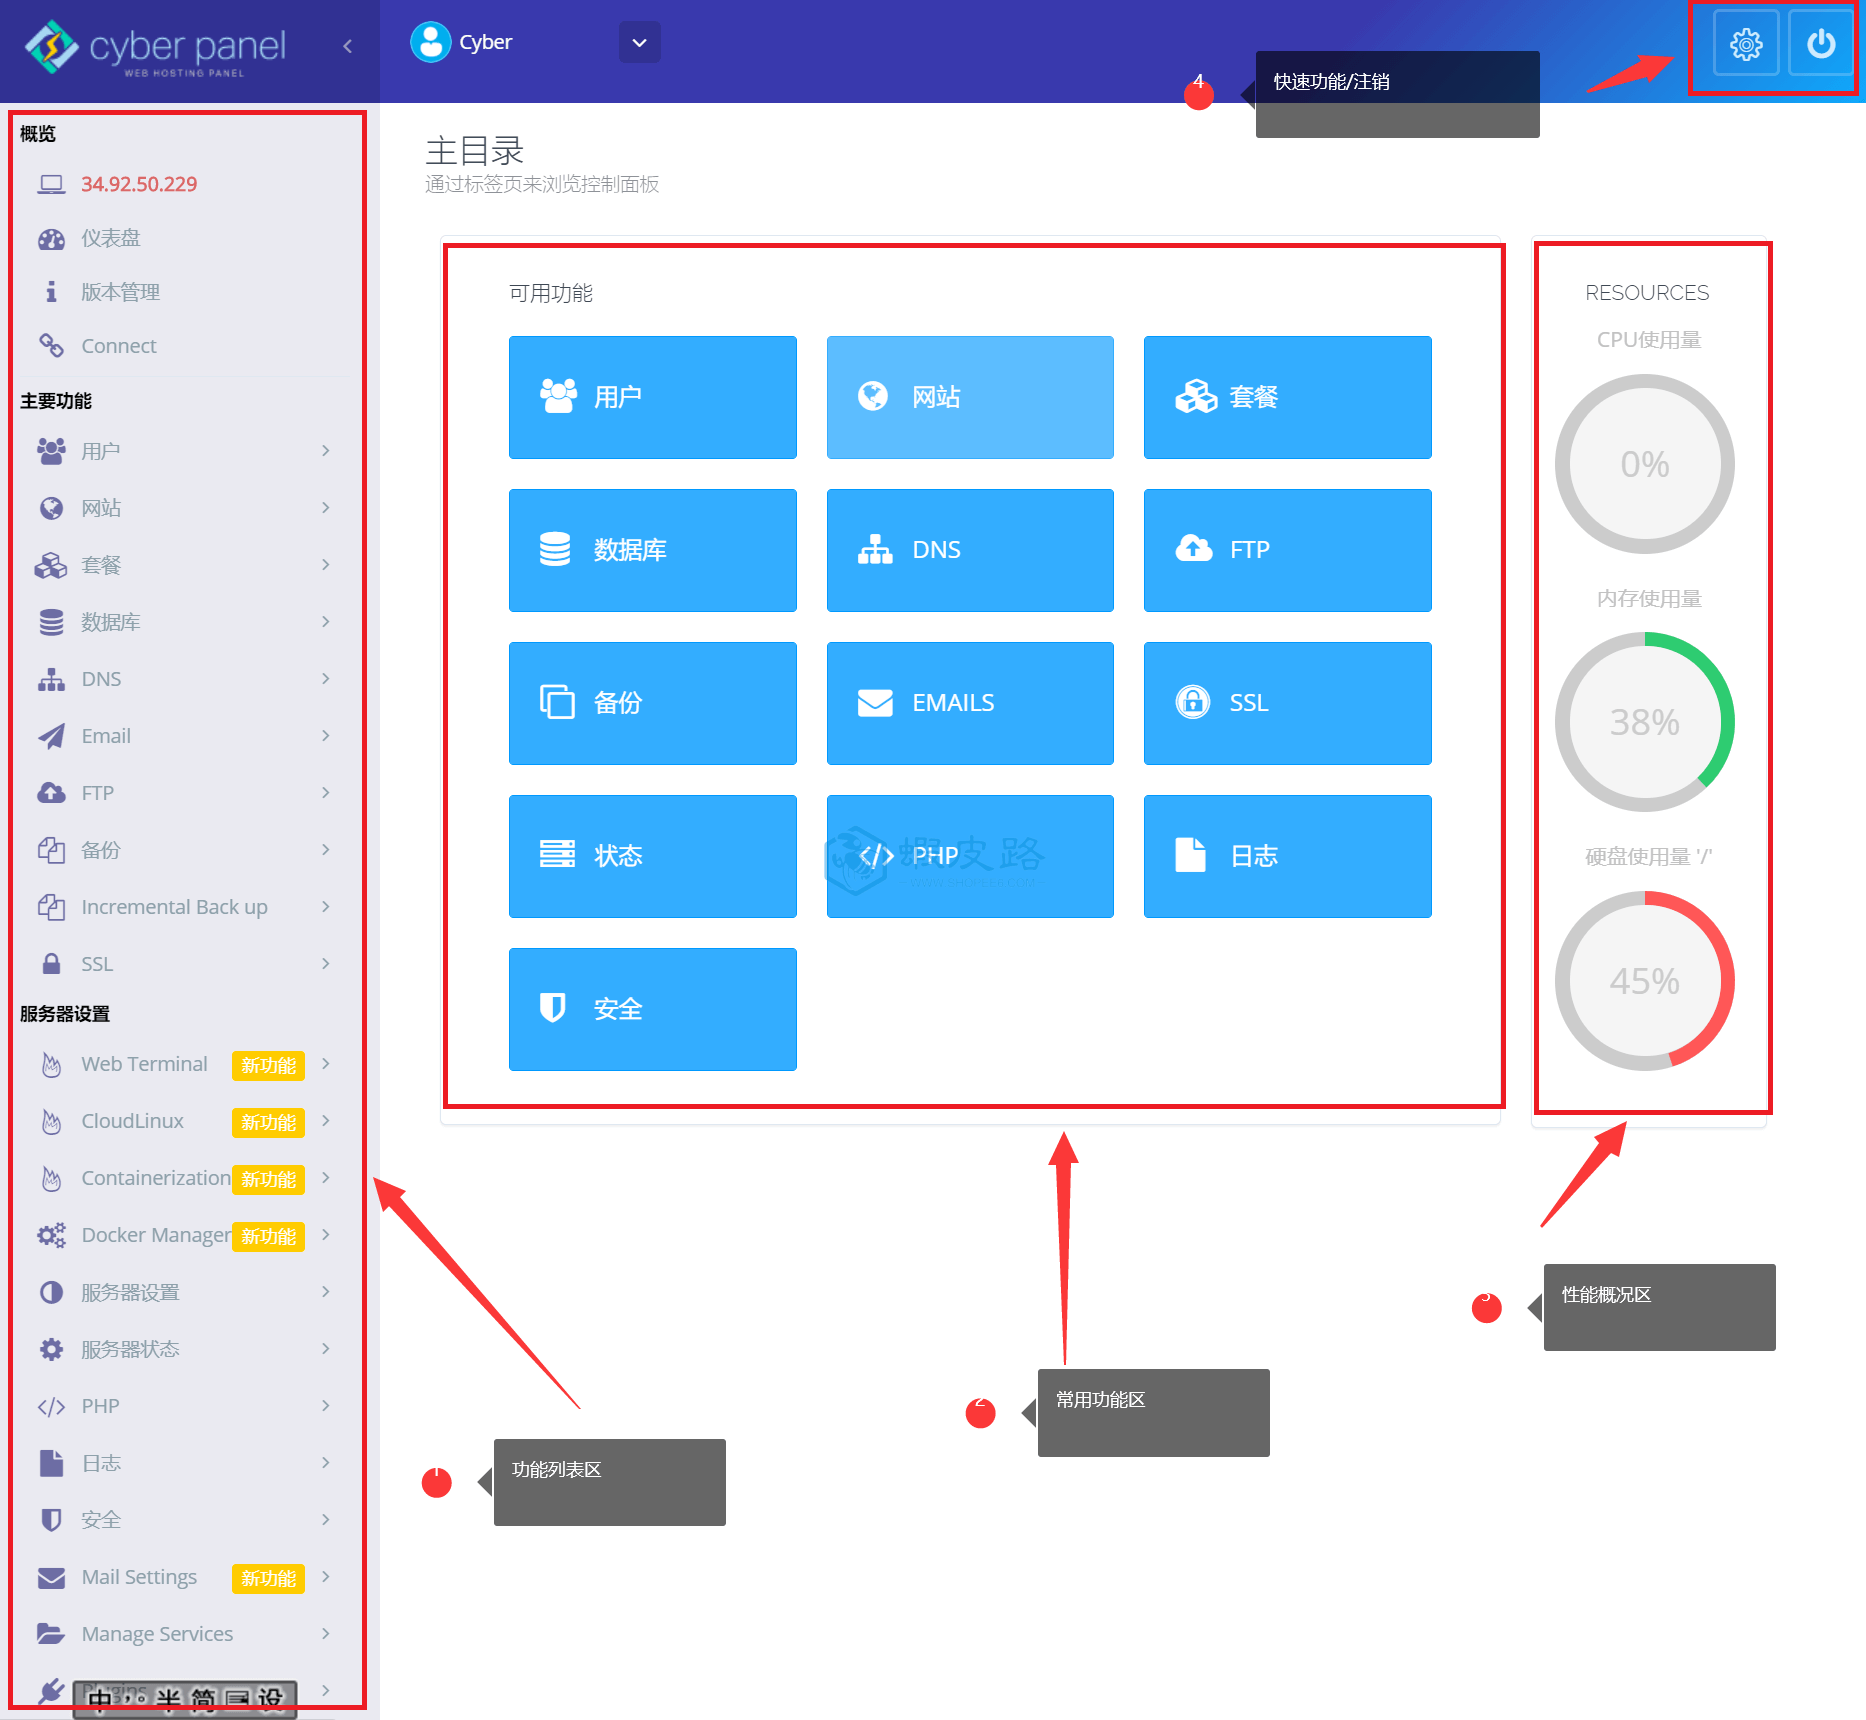
Task: Click the 新功能 badge beside Web Terminal
Action: pyautogui.click(x=268, y=1066)
